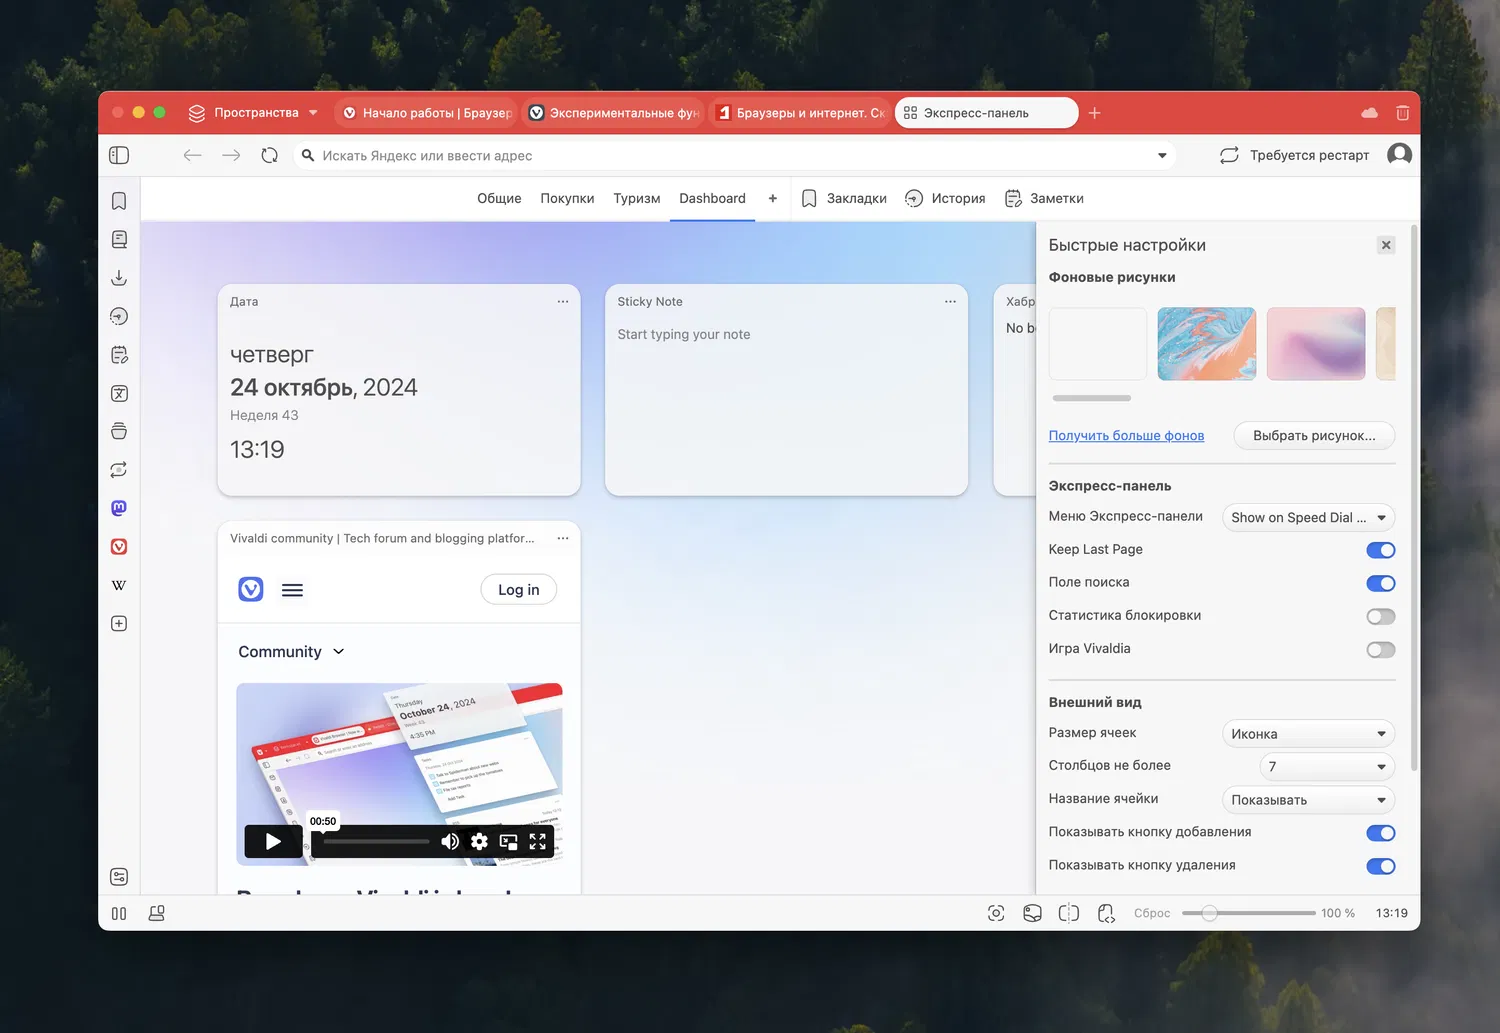Toggle Keep Last Page switch
Image resolution: width=1500 pixels, height=1033 pixels.
(1381, 550)
